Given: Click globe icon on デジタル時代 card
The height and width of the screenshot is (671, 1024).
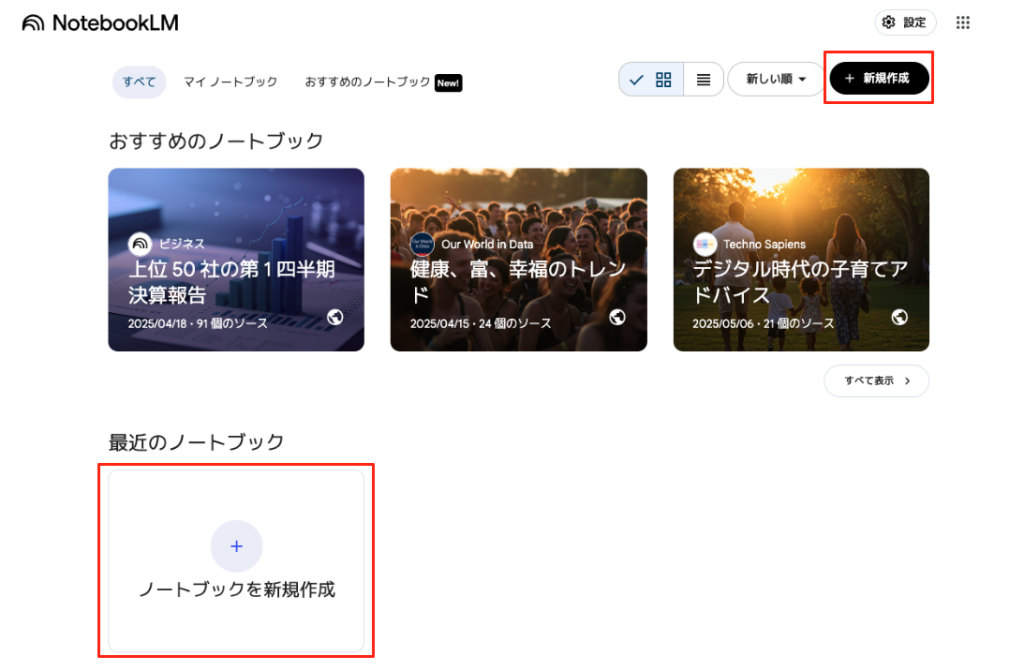Looking at the screenshot, I should (x=899, y=317).
